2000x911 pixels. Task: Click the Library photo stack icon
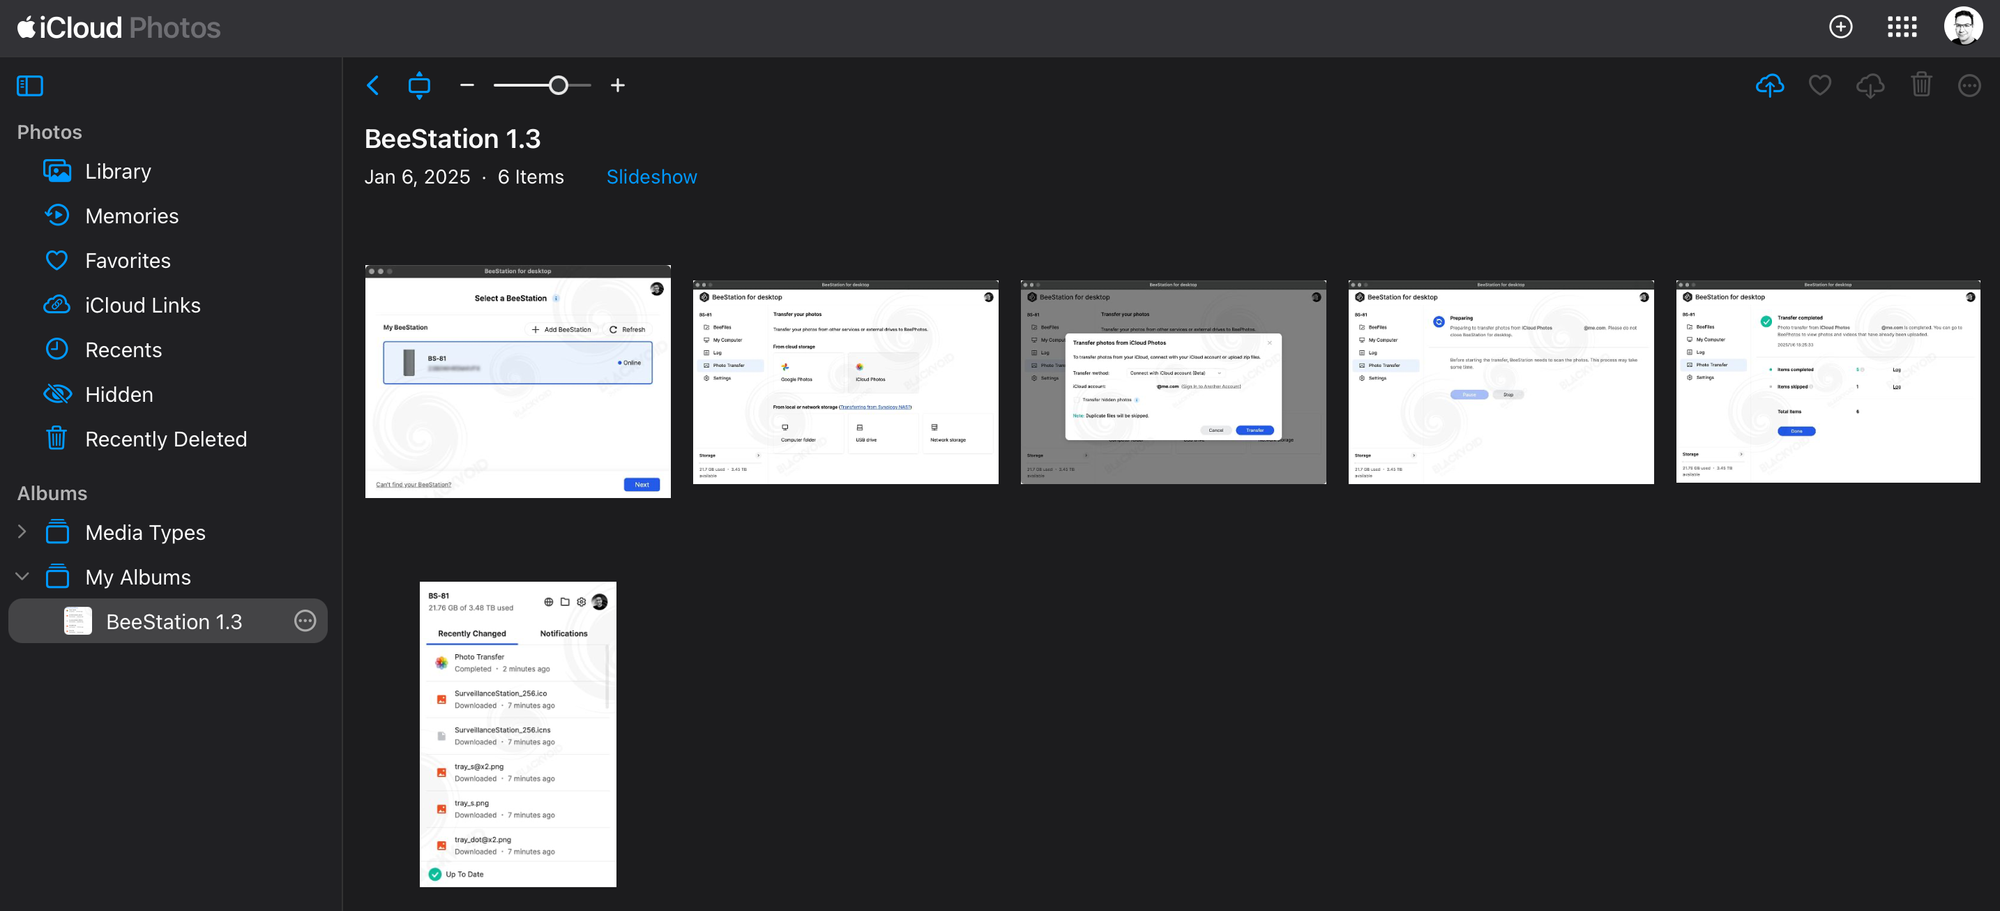tap(57, 172)
